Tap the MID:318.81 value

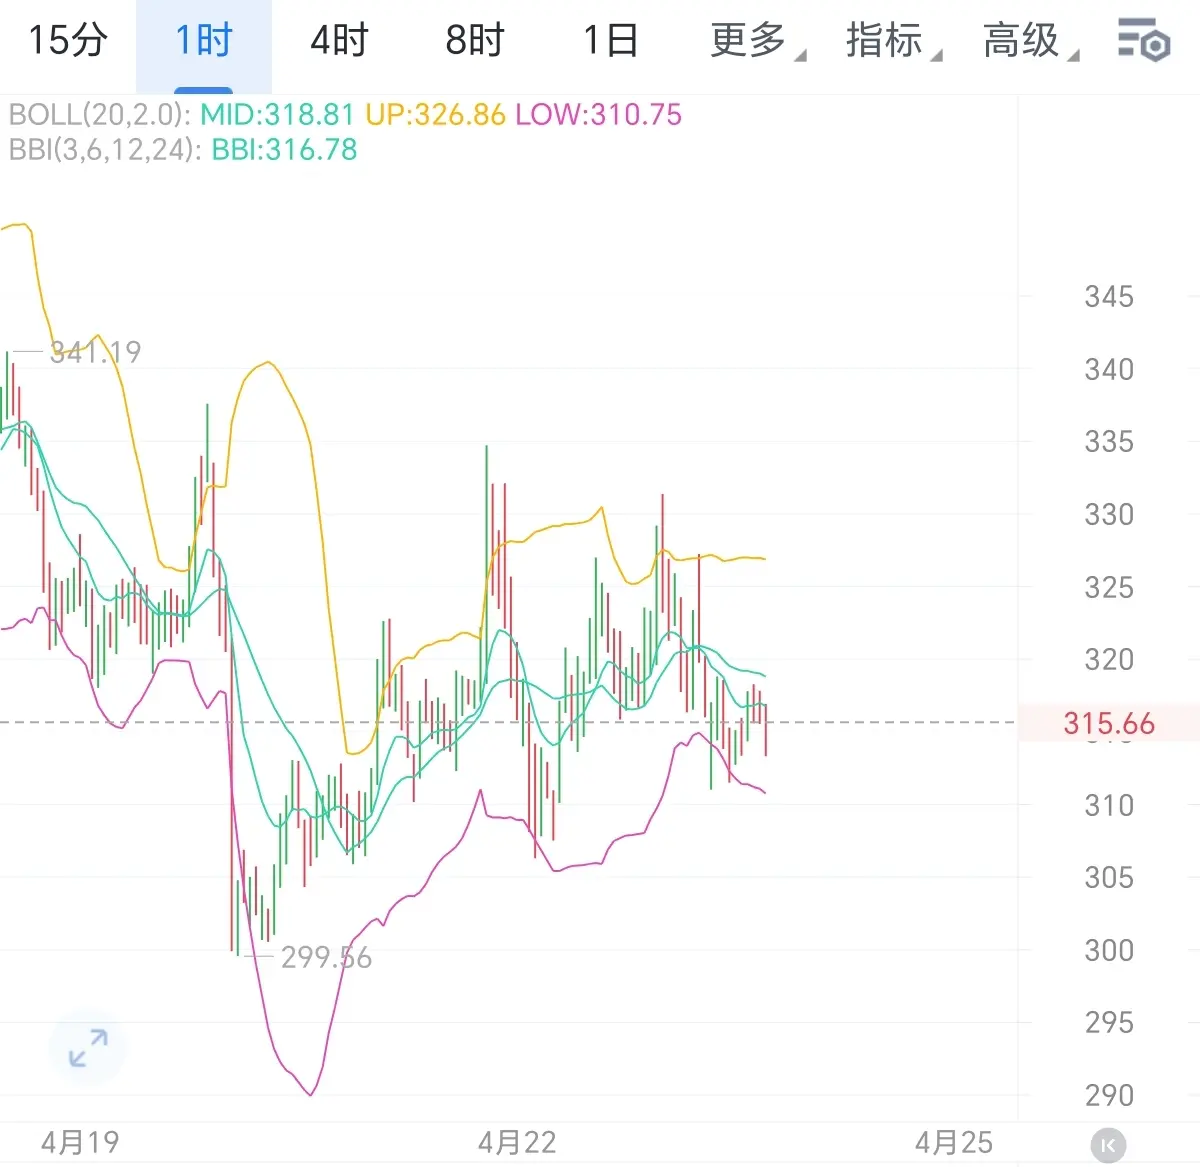(x=277, y=114)
